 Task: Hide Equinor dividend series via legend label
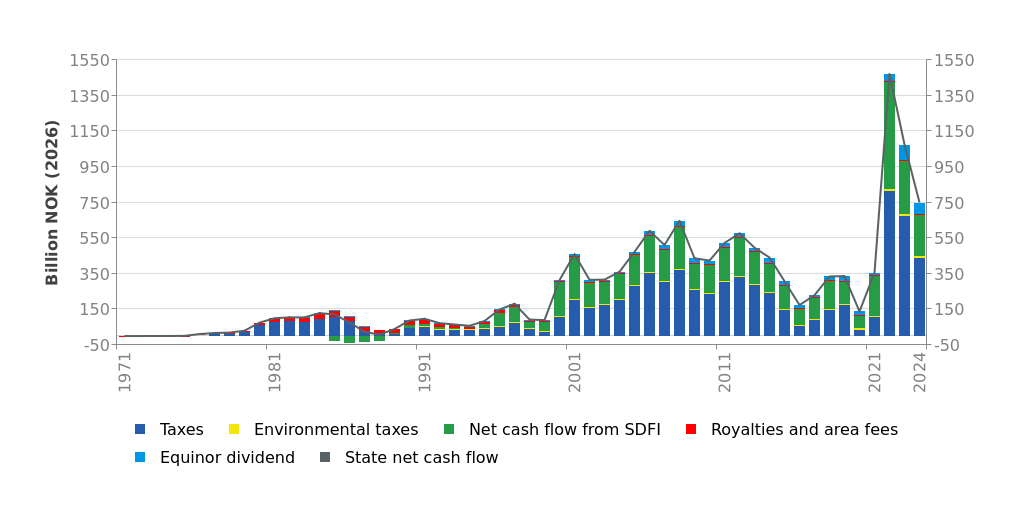click(x=227, y=458)
